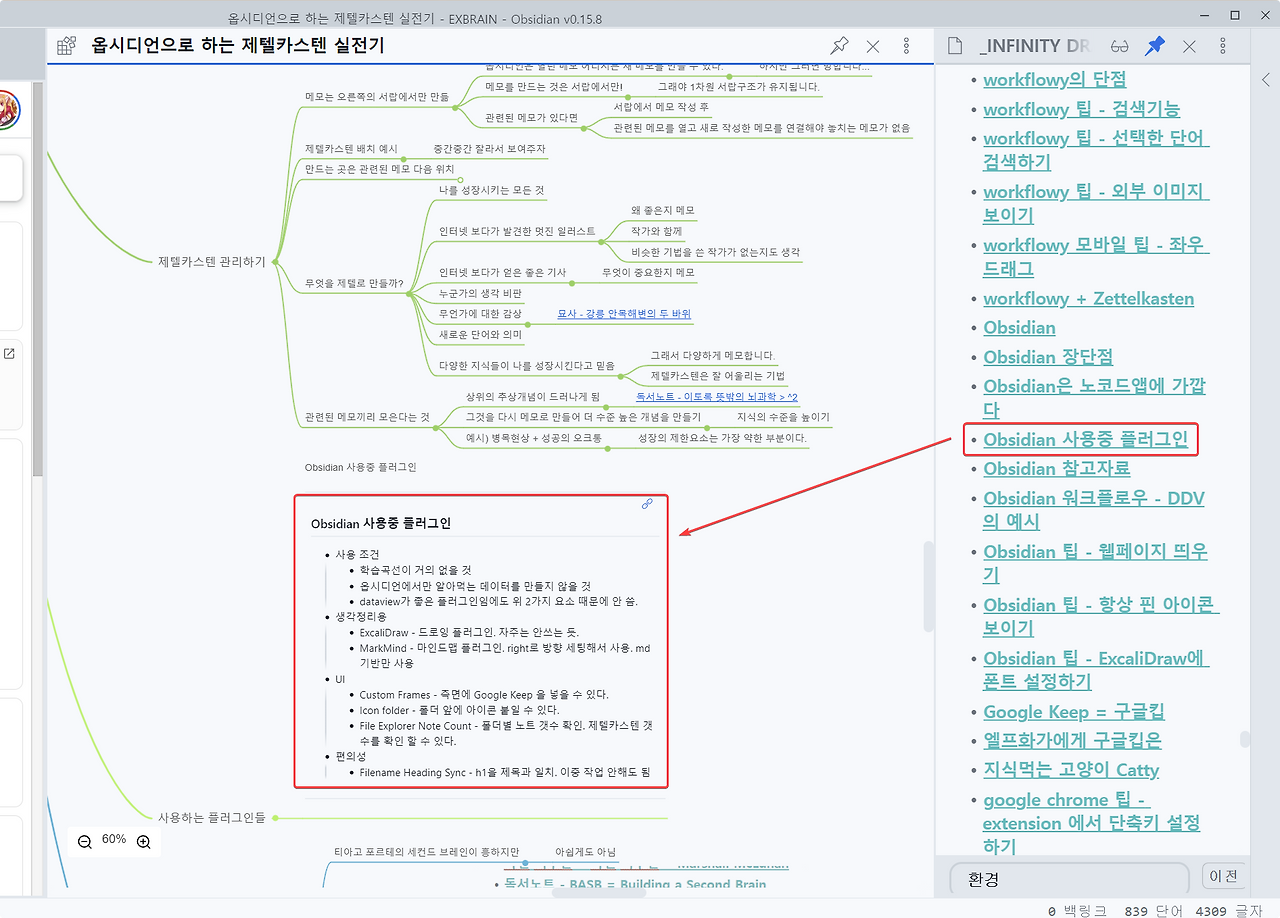Select the mind map node '메모는 오른쪽의 서랍에서만 만듦'

[377, 97]
